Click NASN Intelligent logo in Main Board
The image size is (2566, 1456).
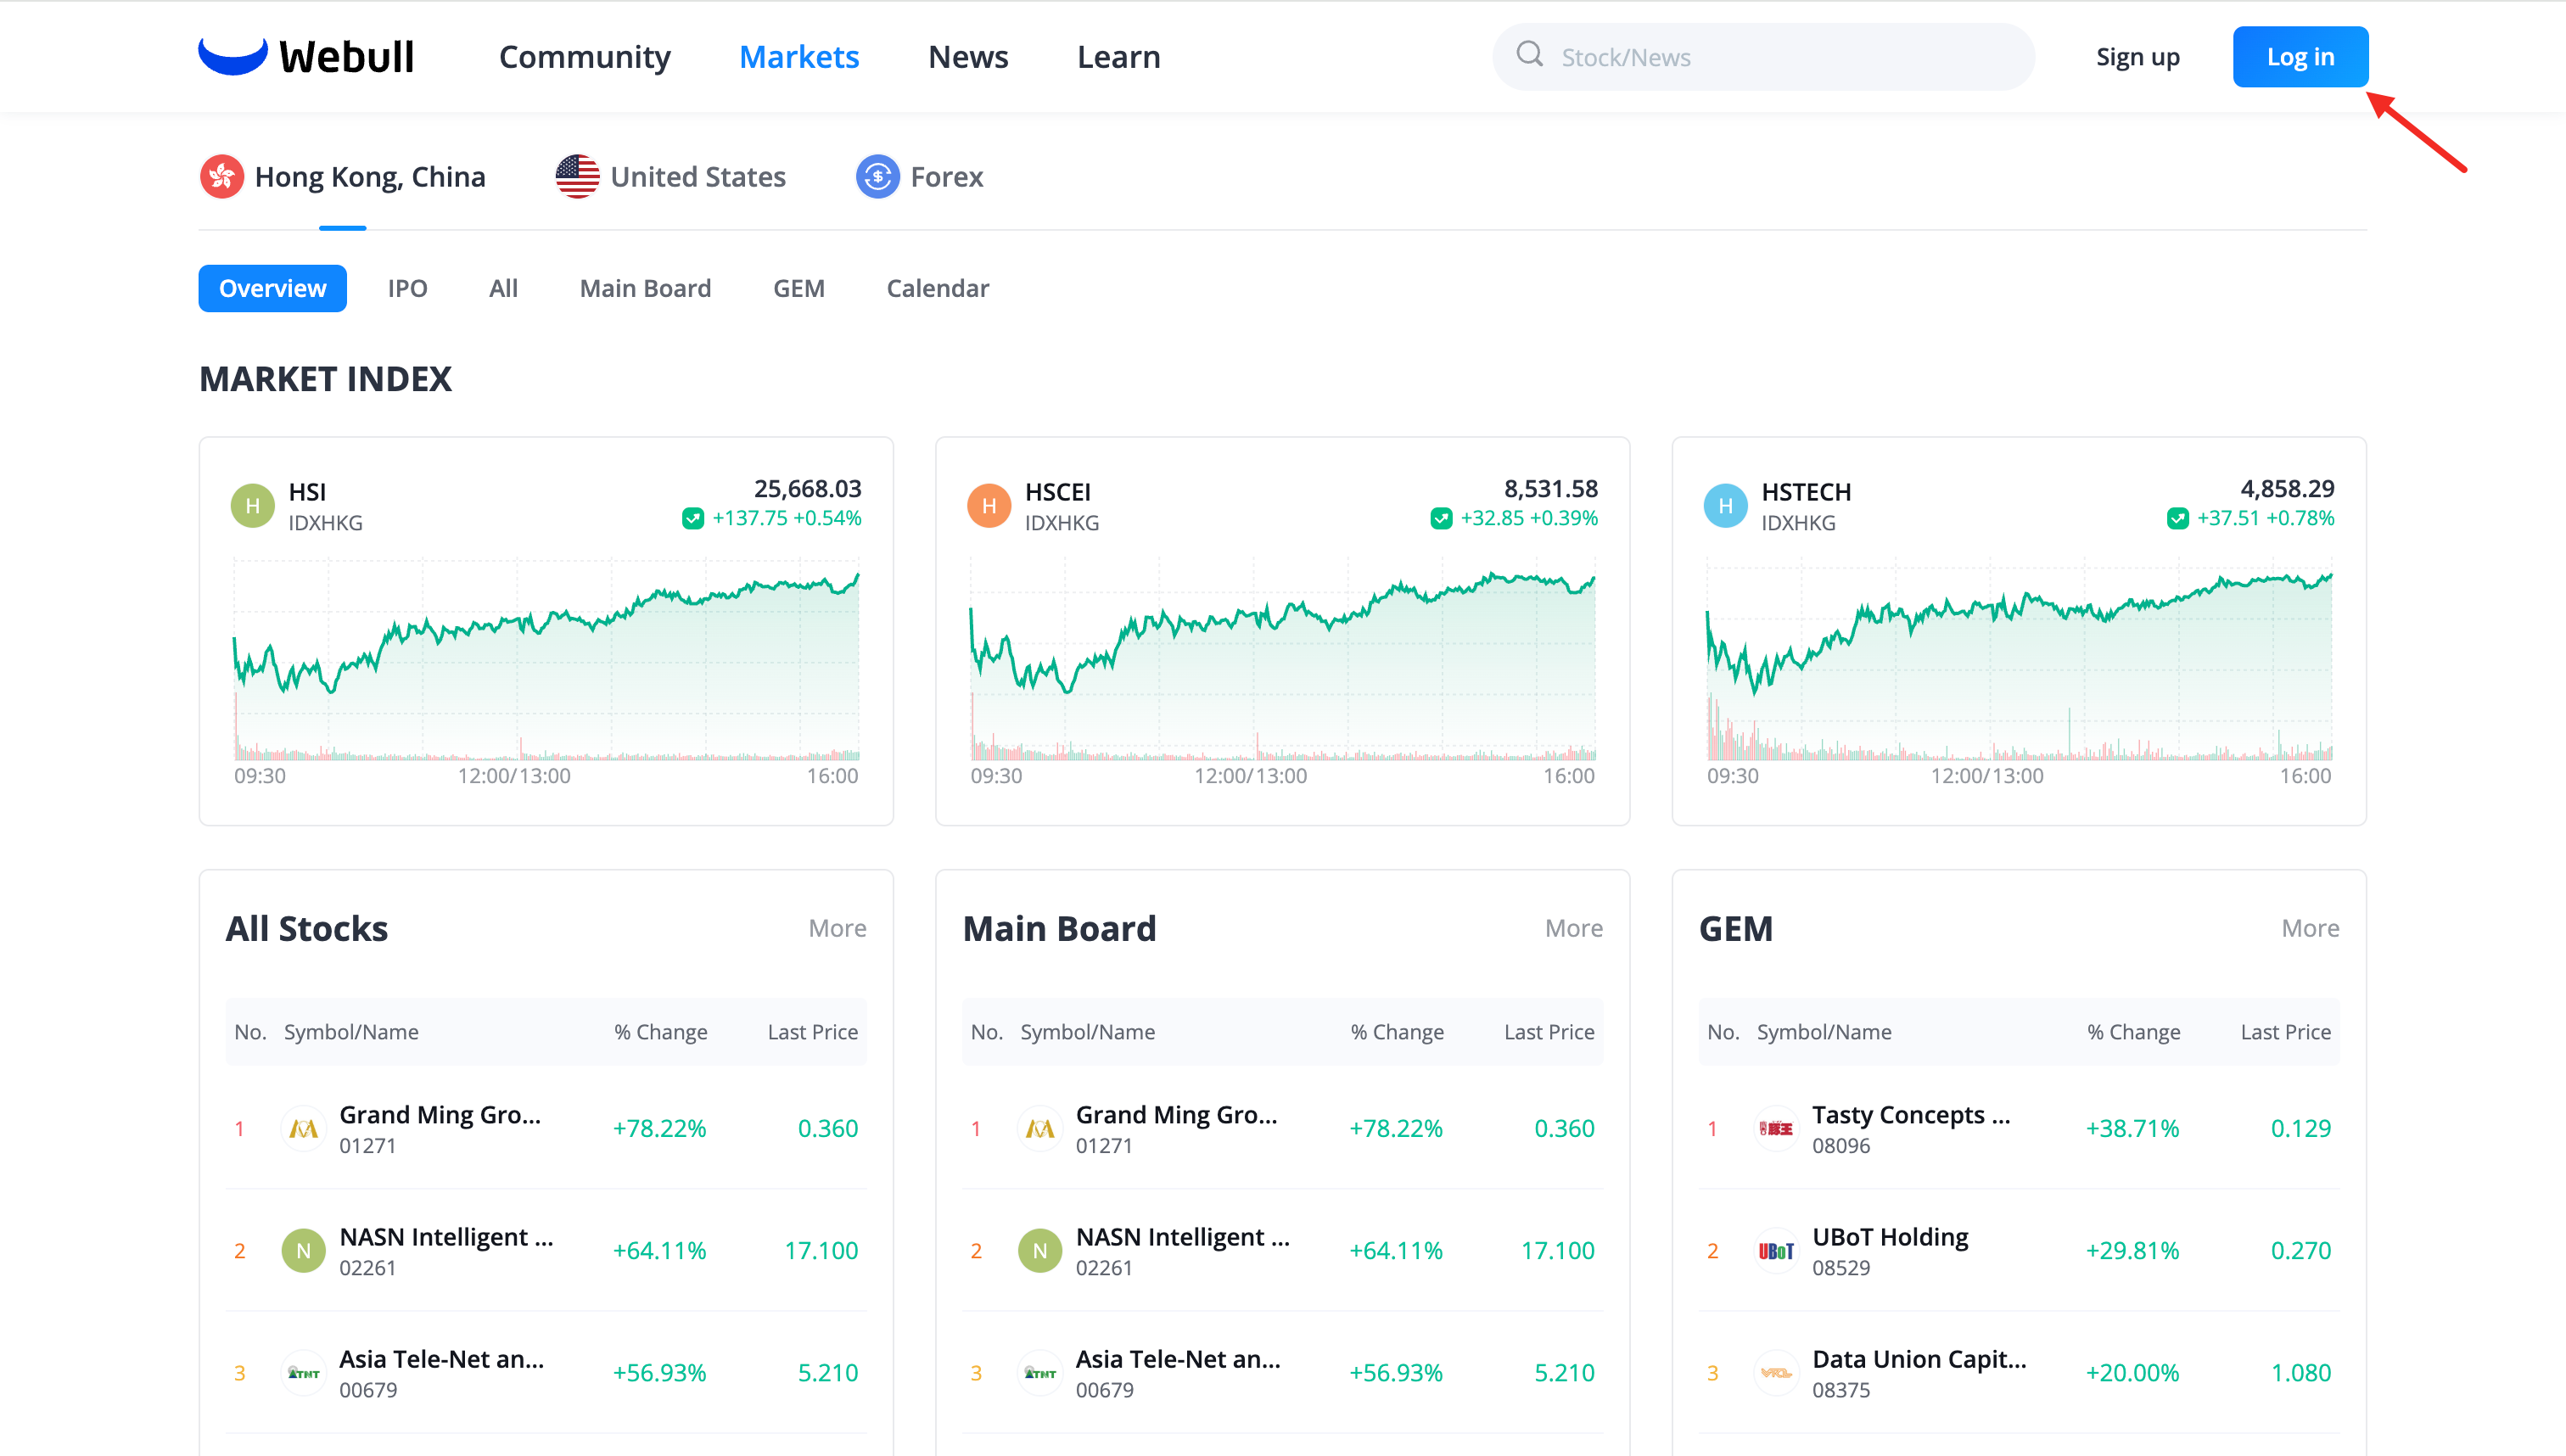pos(1039,1251)
